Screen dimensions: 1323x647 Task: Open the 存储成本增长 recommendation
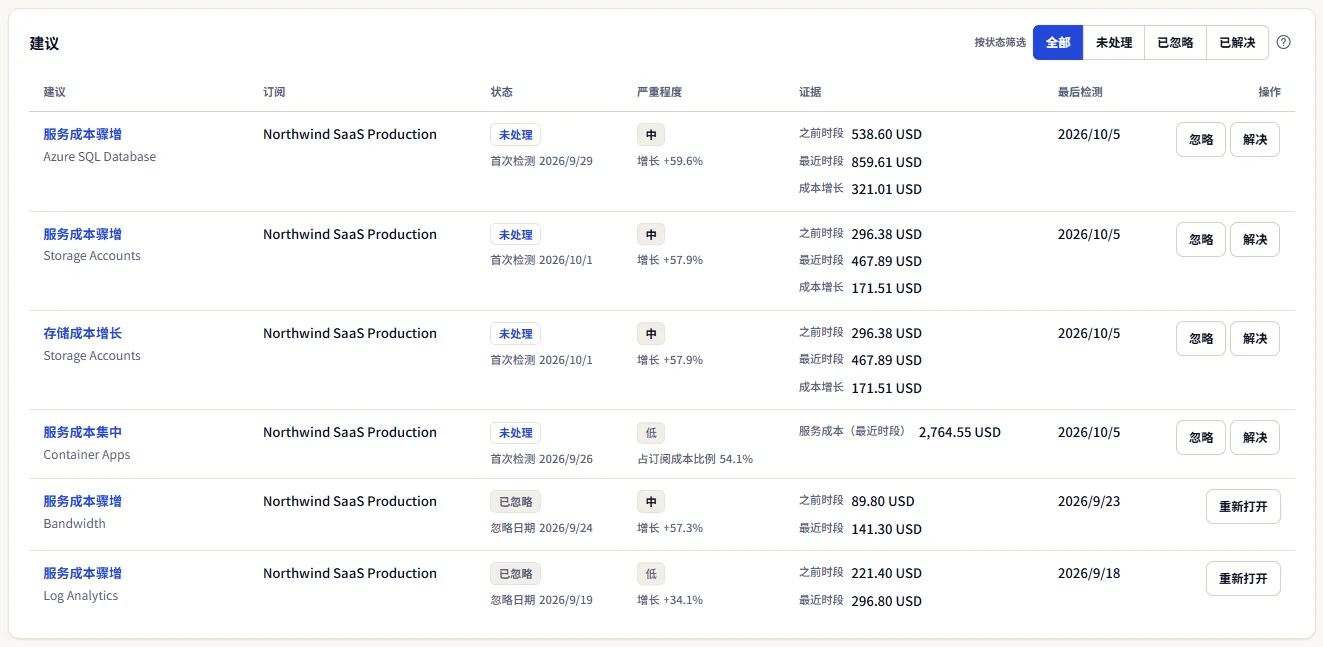pos(82,333)
